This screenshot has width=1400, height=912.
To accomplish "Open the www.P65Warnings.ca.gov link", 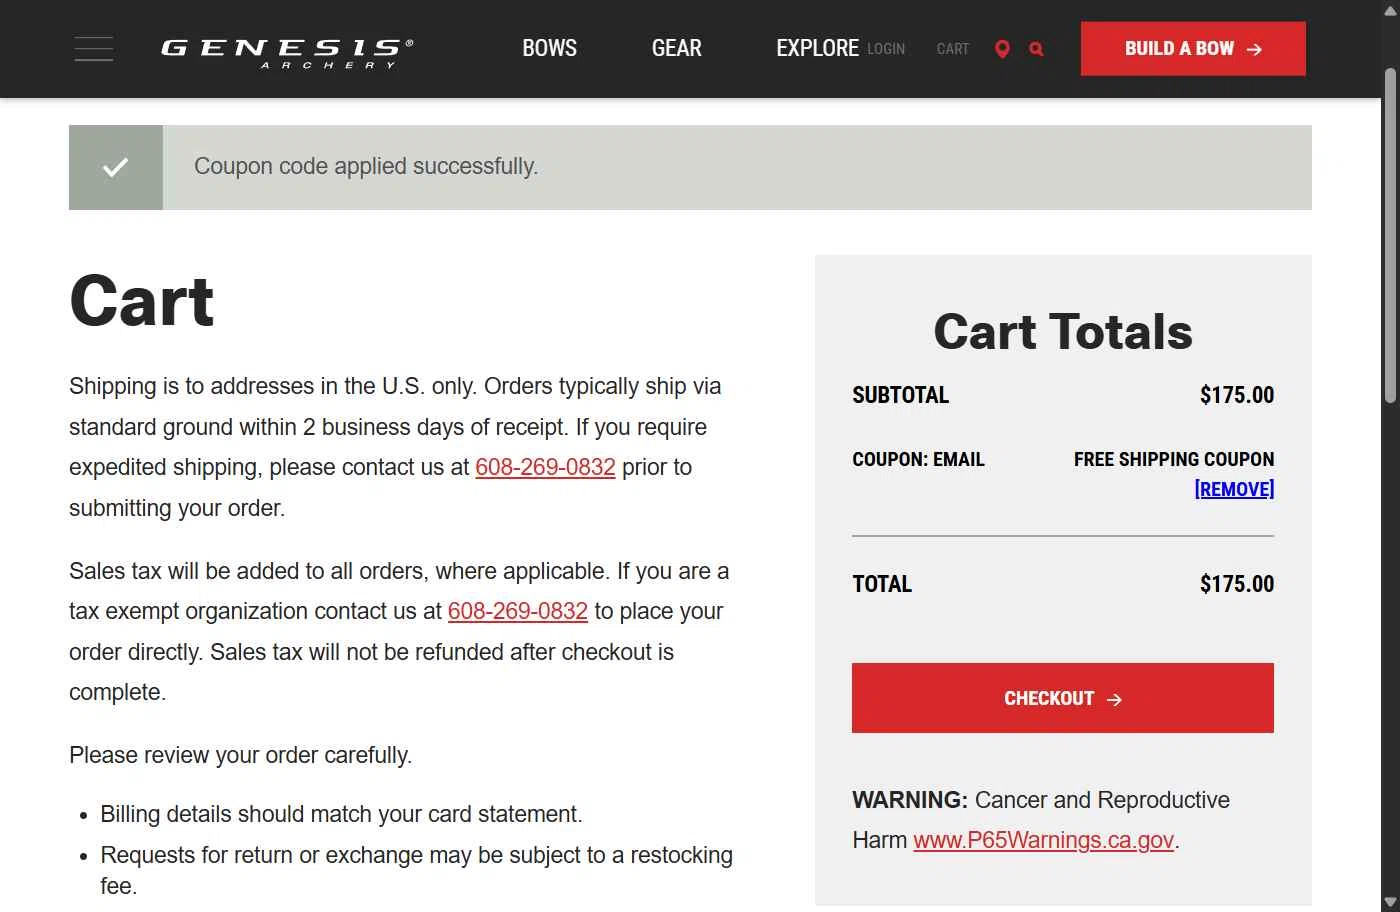I will (1044, 840).
